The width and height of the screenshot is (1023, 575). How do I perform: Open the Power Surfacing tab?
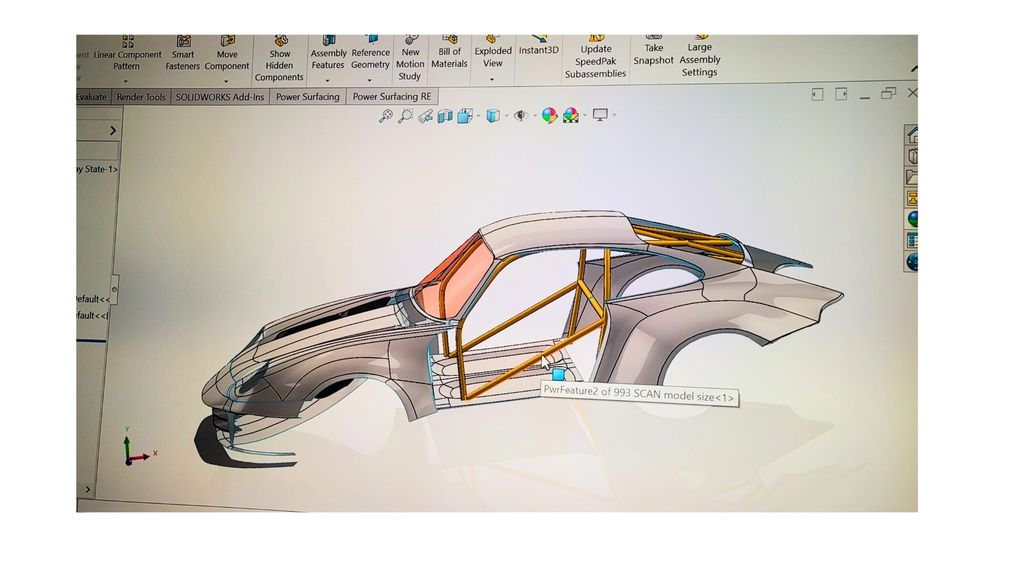[307, 97]
